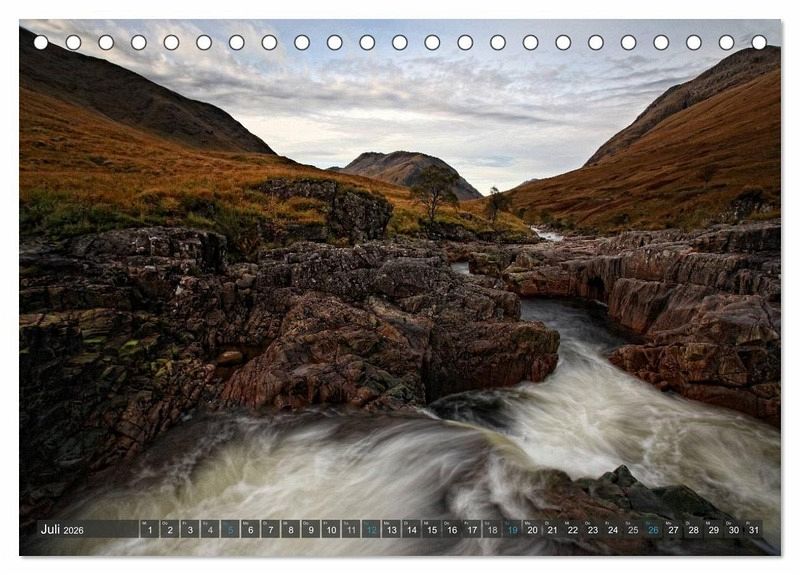Pick day 9 in the date row
This screenshot has height=575, width=800.
(x=311, y=529)
